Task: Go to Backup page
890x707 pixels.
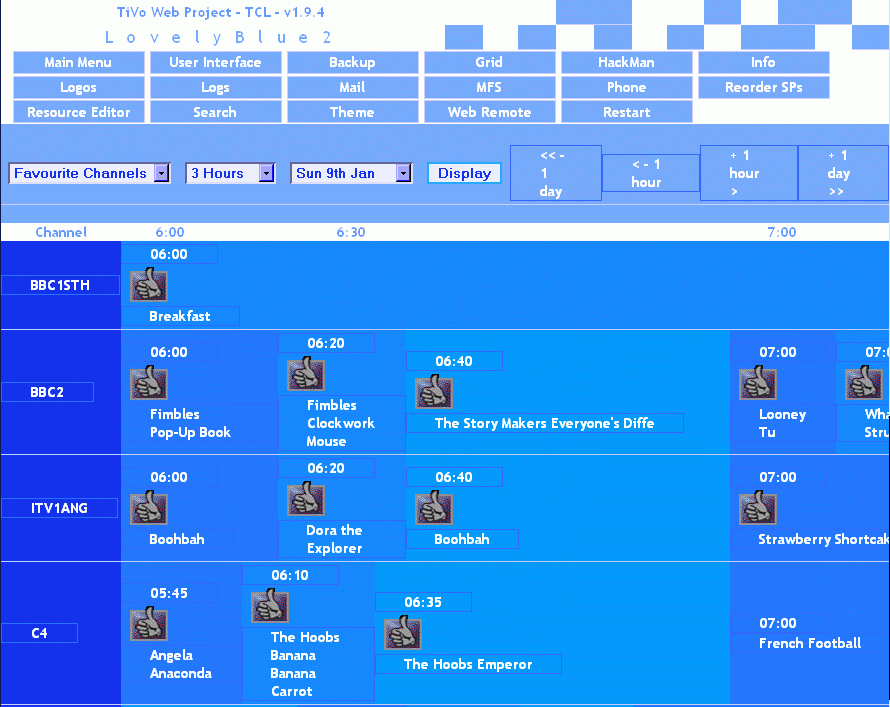Action: coord(352,62)
